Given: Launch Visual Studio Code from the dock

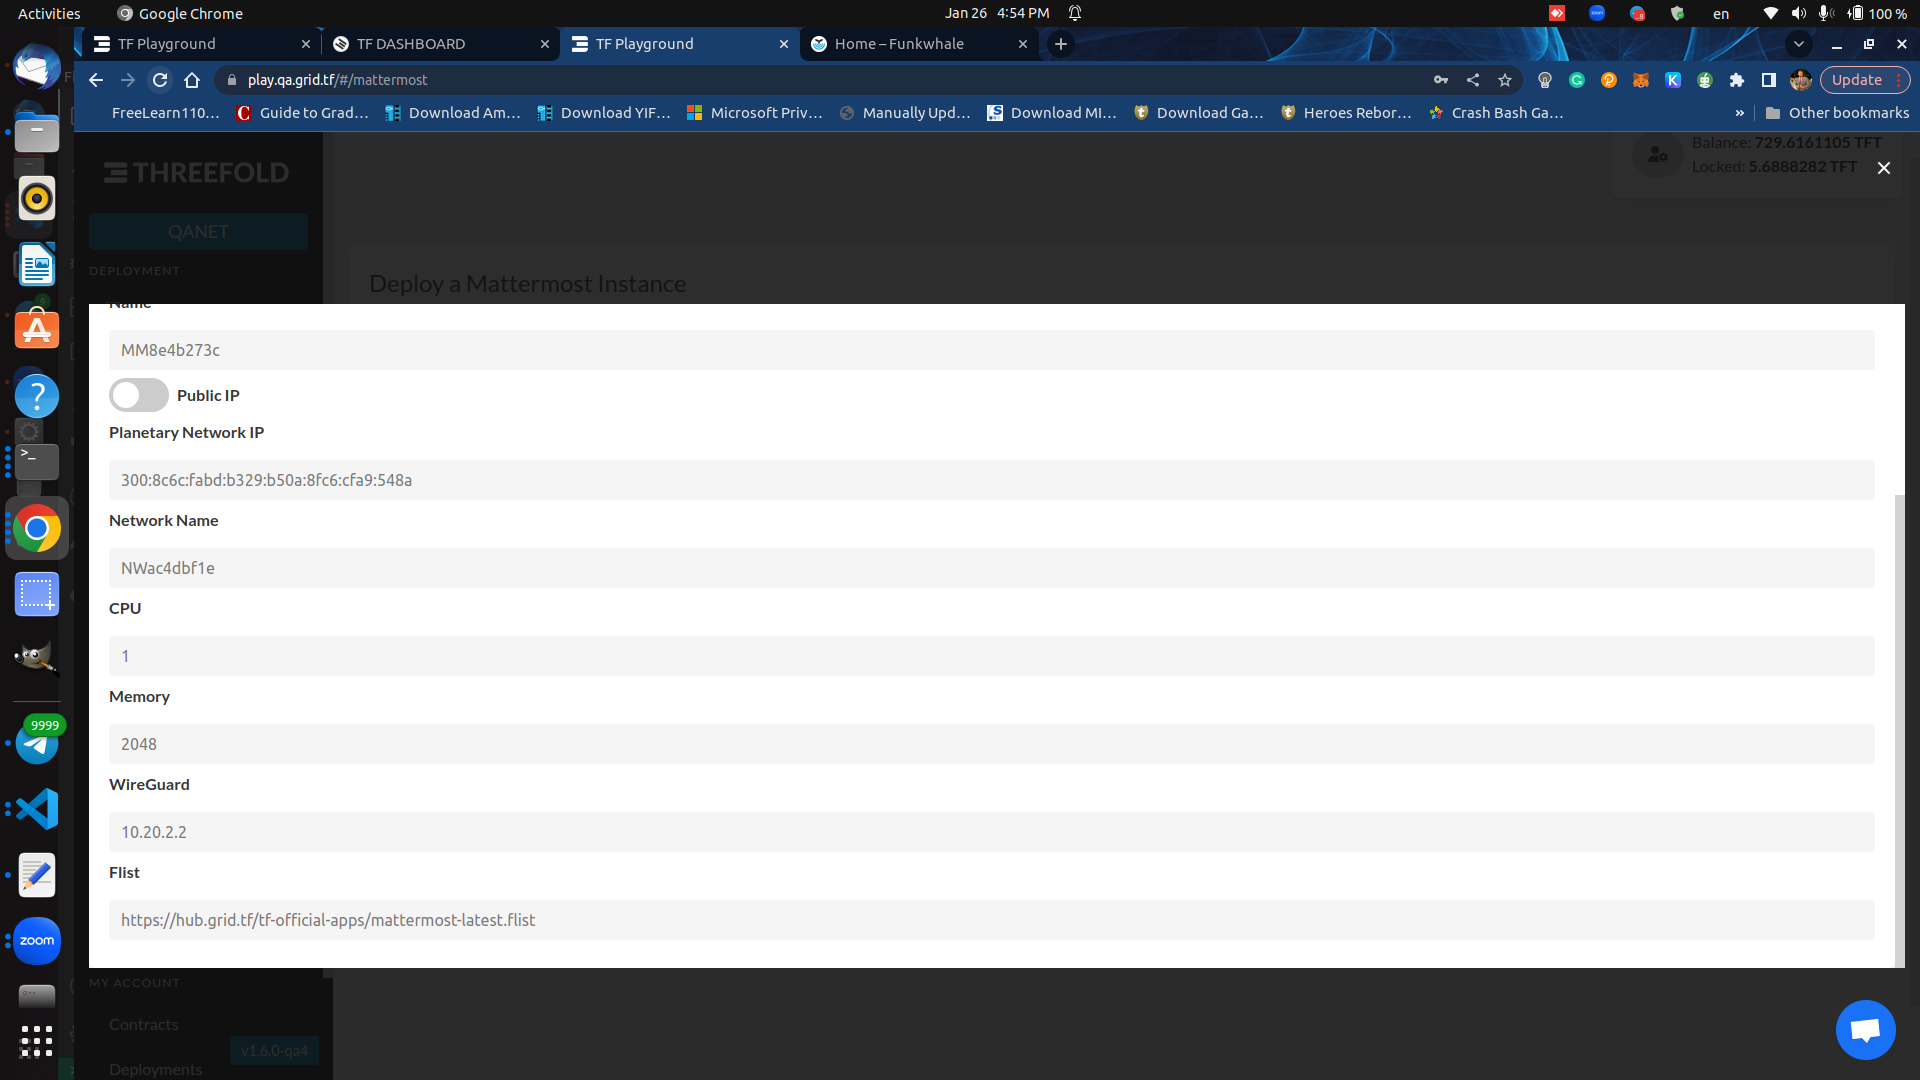Looking at the screenshot, I should [36, 808].
